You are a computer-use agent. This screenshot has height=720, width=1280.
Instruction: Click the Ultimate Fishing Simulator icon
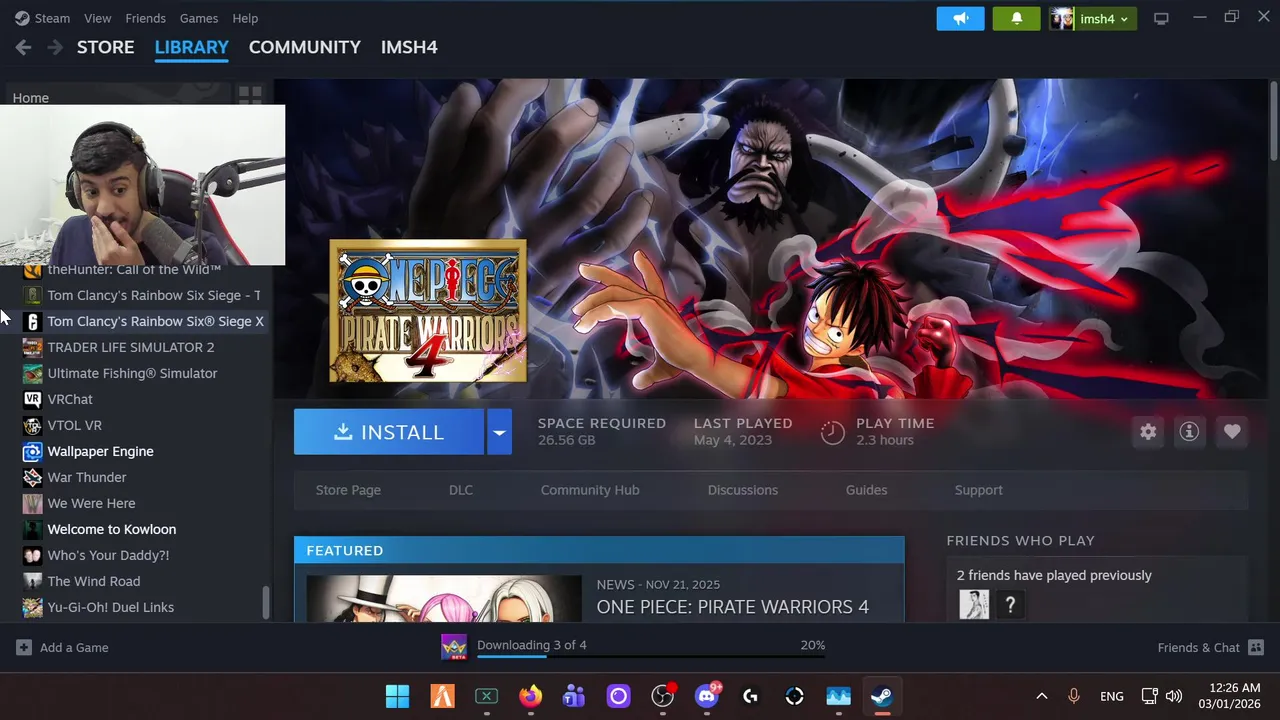click(32, 373)
